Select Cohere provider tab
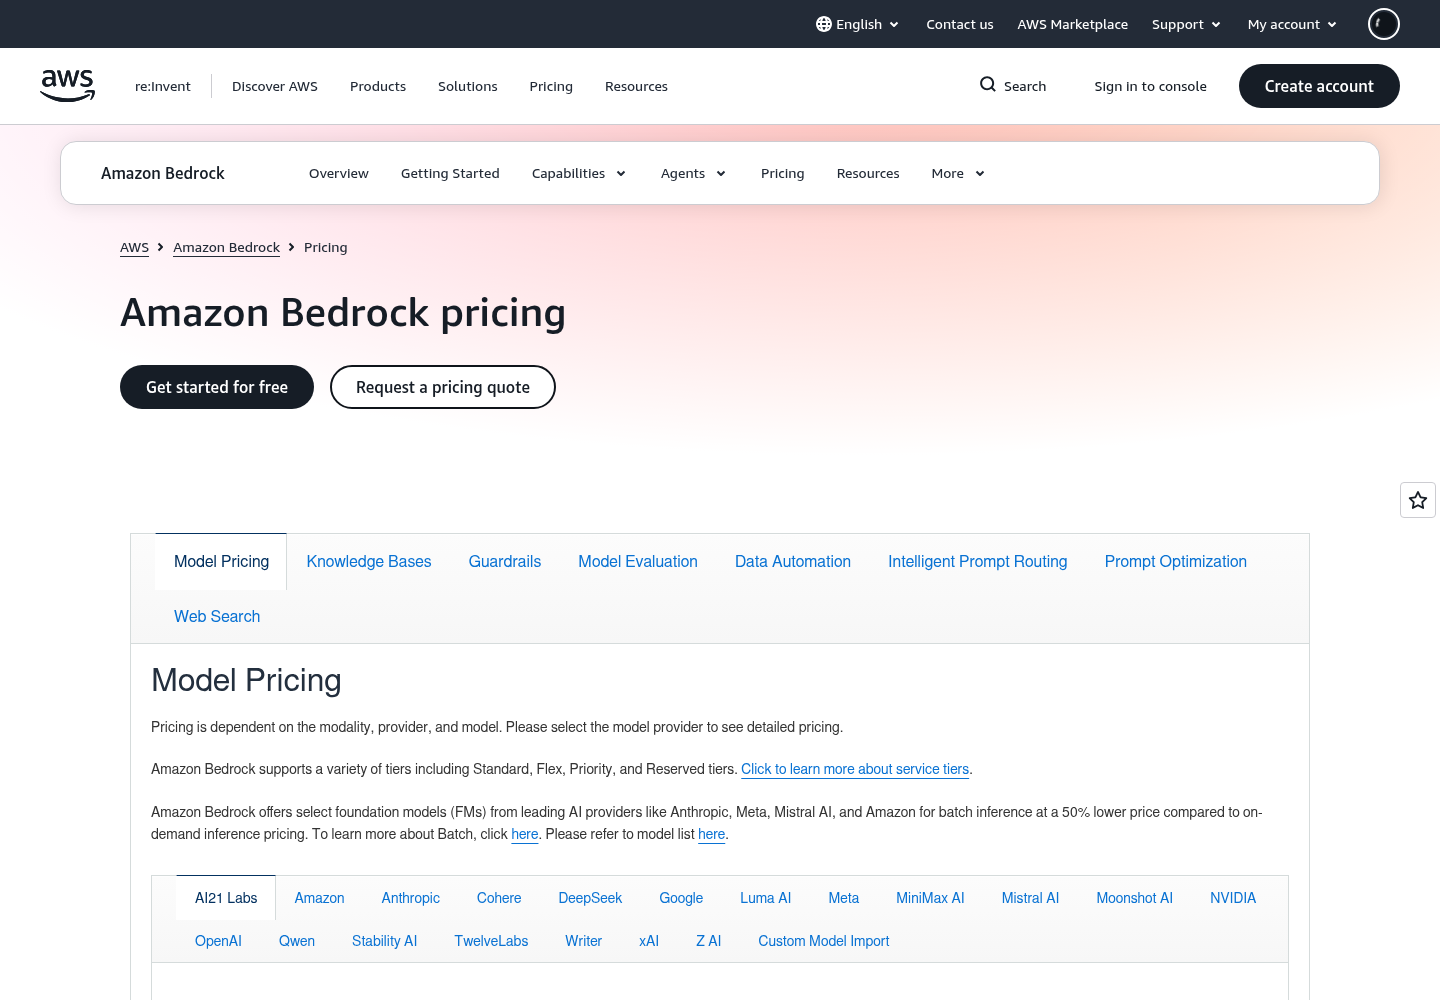 [x=499, y=898]
